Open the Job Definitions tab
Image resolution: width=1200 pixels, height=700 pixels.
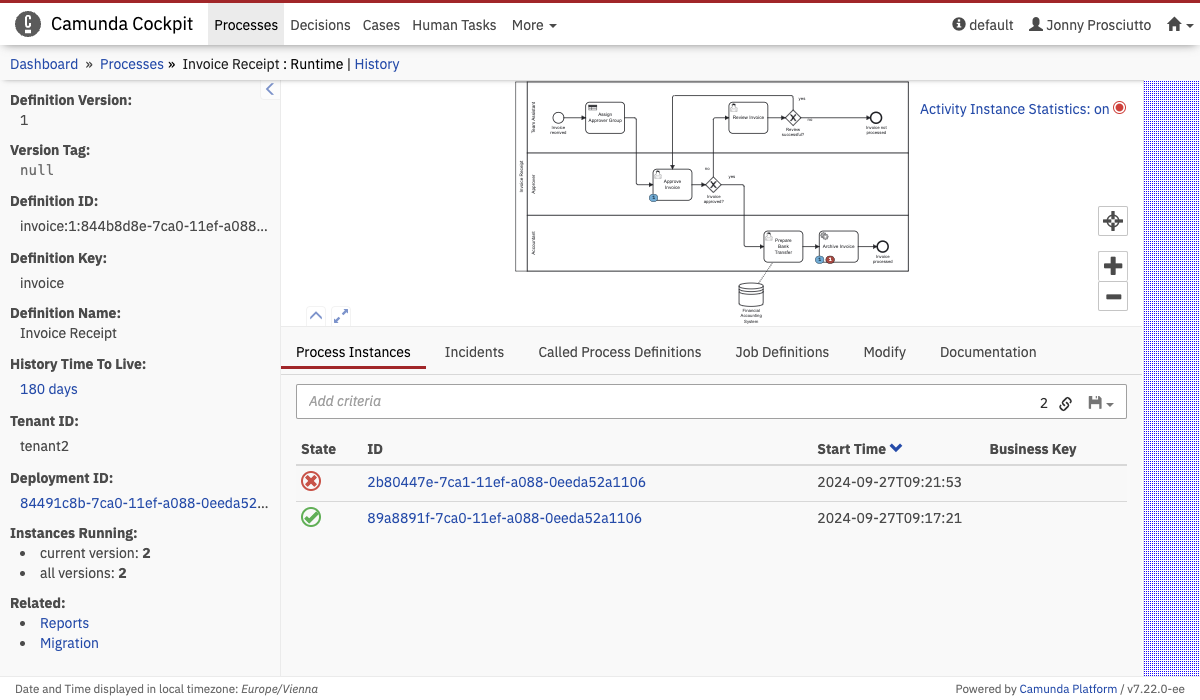782,352
